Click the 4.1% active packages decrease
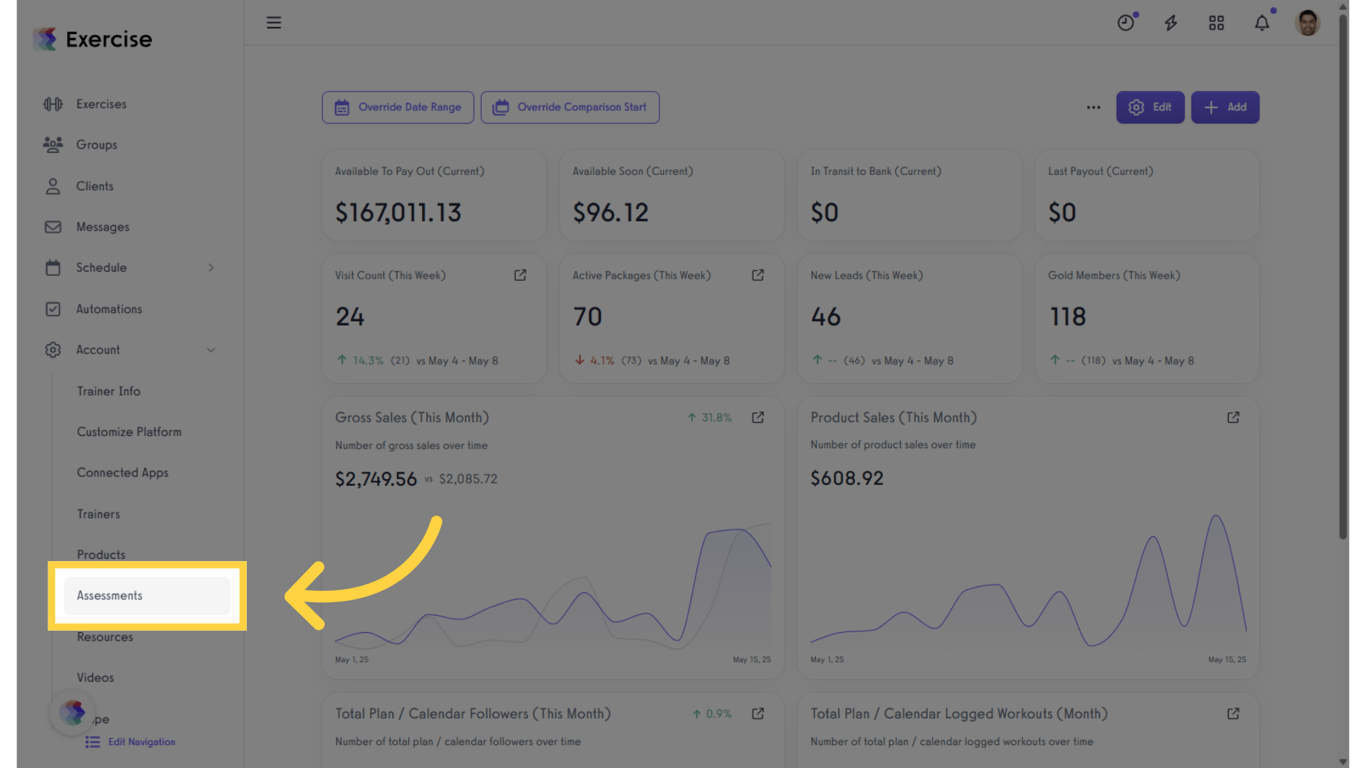The height and width of the screenshot is (768, 1366). (594, 360)
